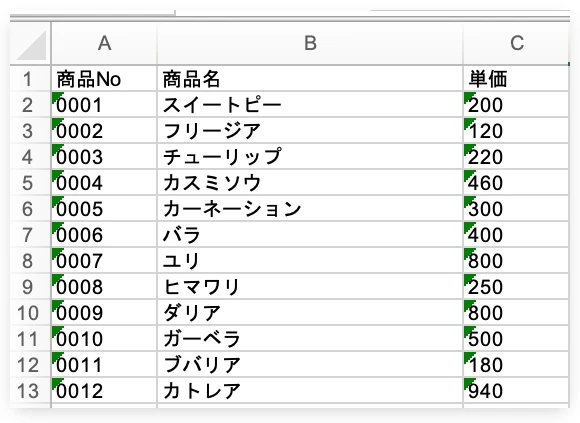Screen dimensions: 580x423
Task: Select column B header
Action: click(310, 43)
